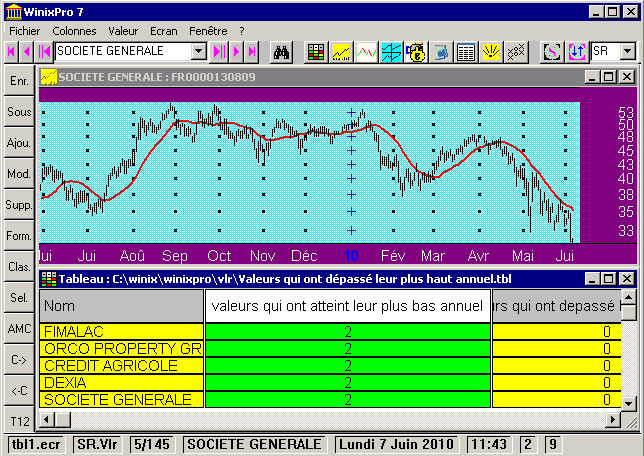Screen dimensions: 644x456
Task: Open the Fichier menu
Action: [x=25, y=31]
